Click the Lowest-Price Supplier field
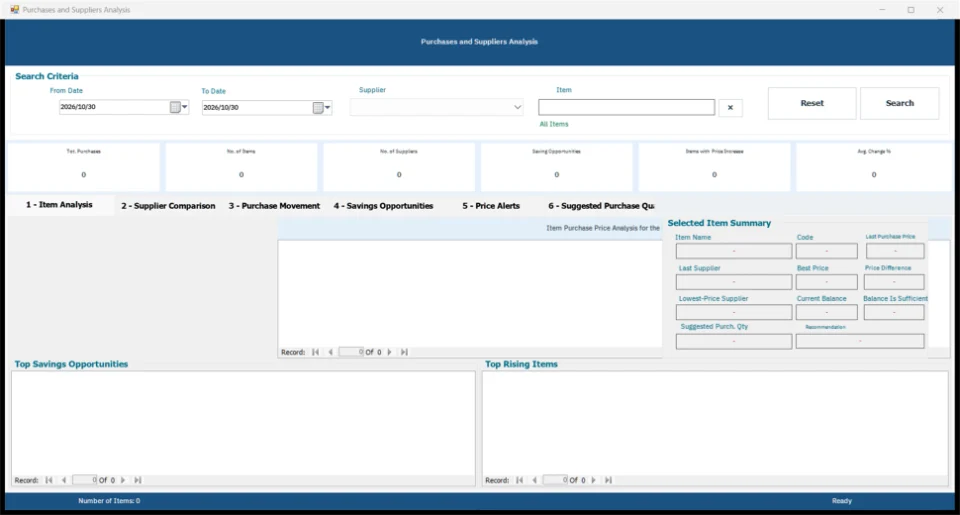Viewport: 960px width, 515px height. (734, 312)
